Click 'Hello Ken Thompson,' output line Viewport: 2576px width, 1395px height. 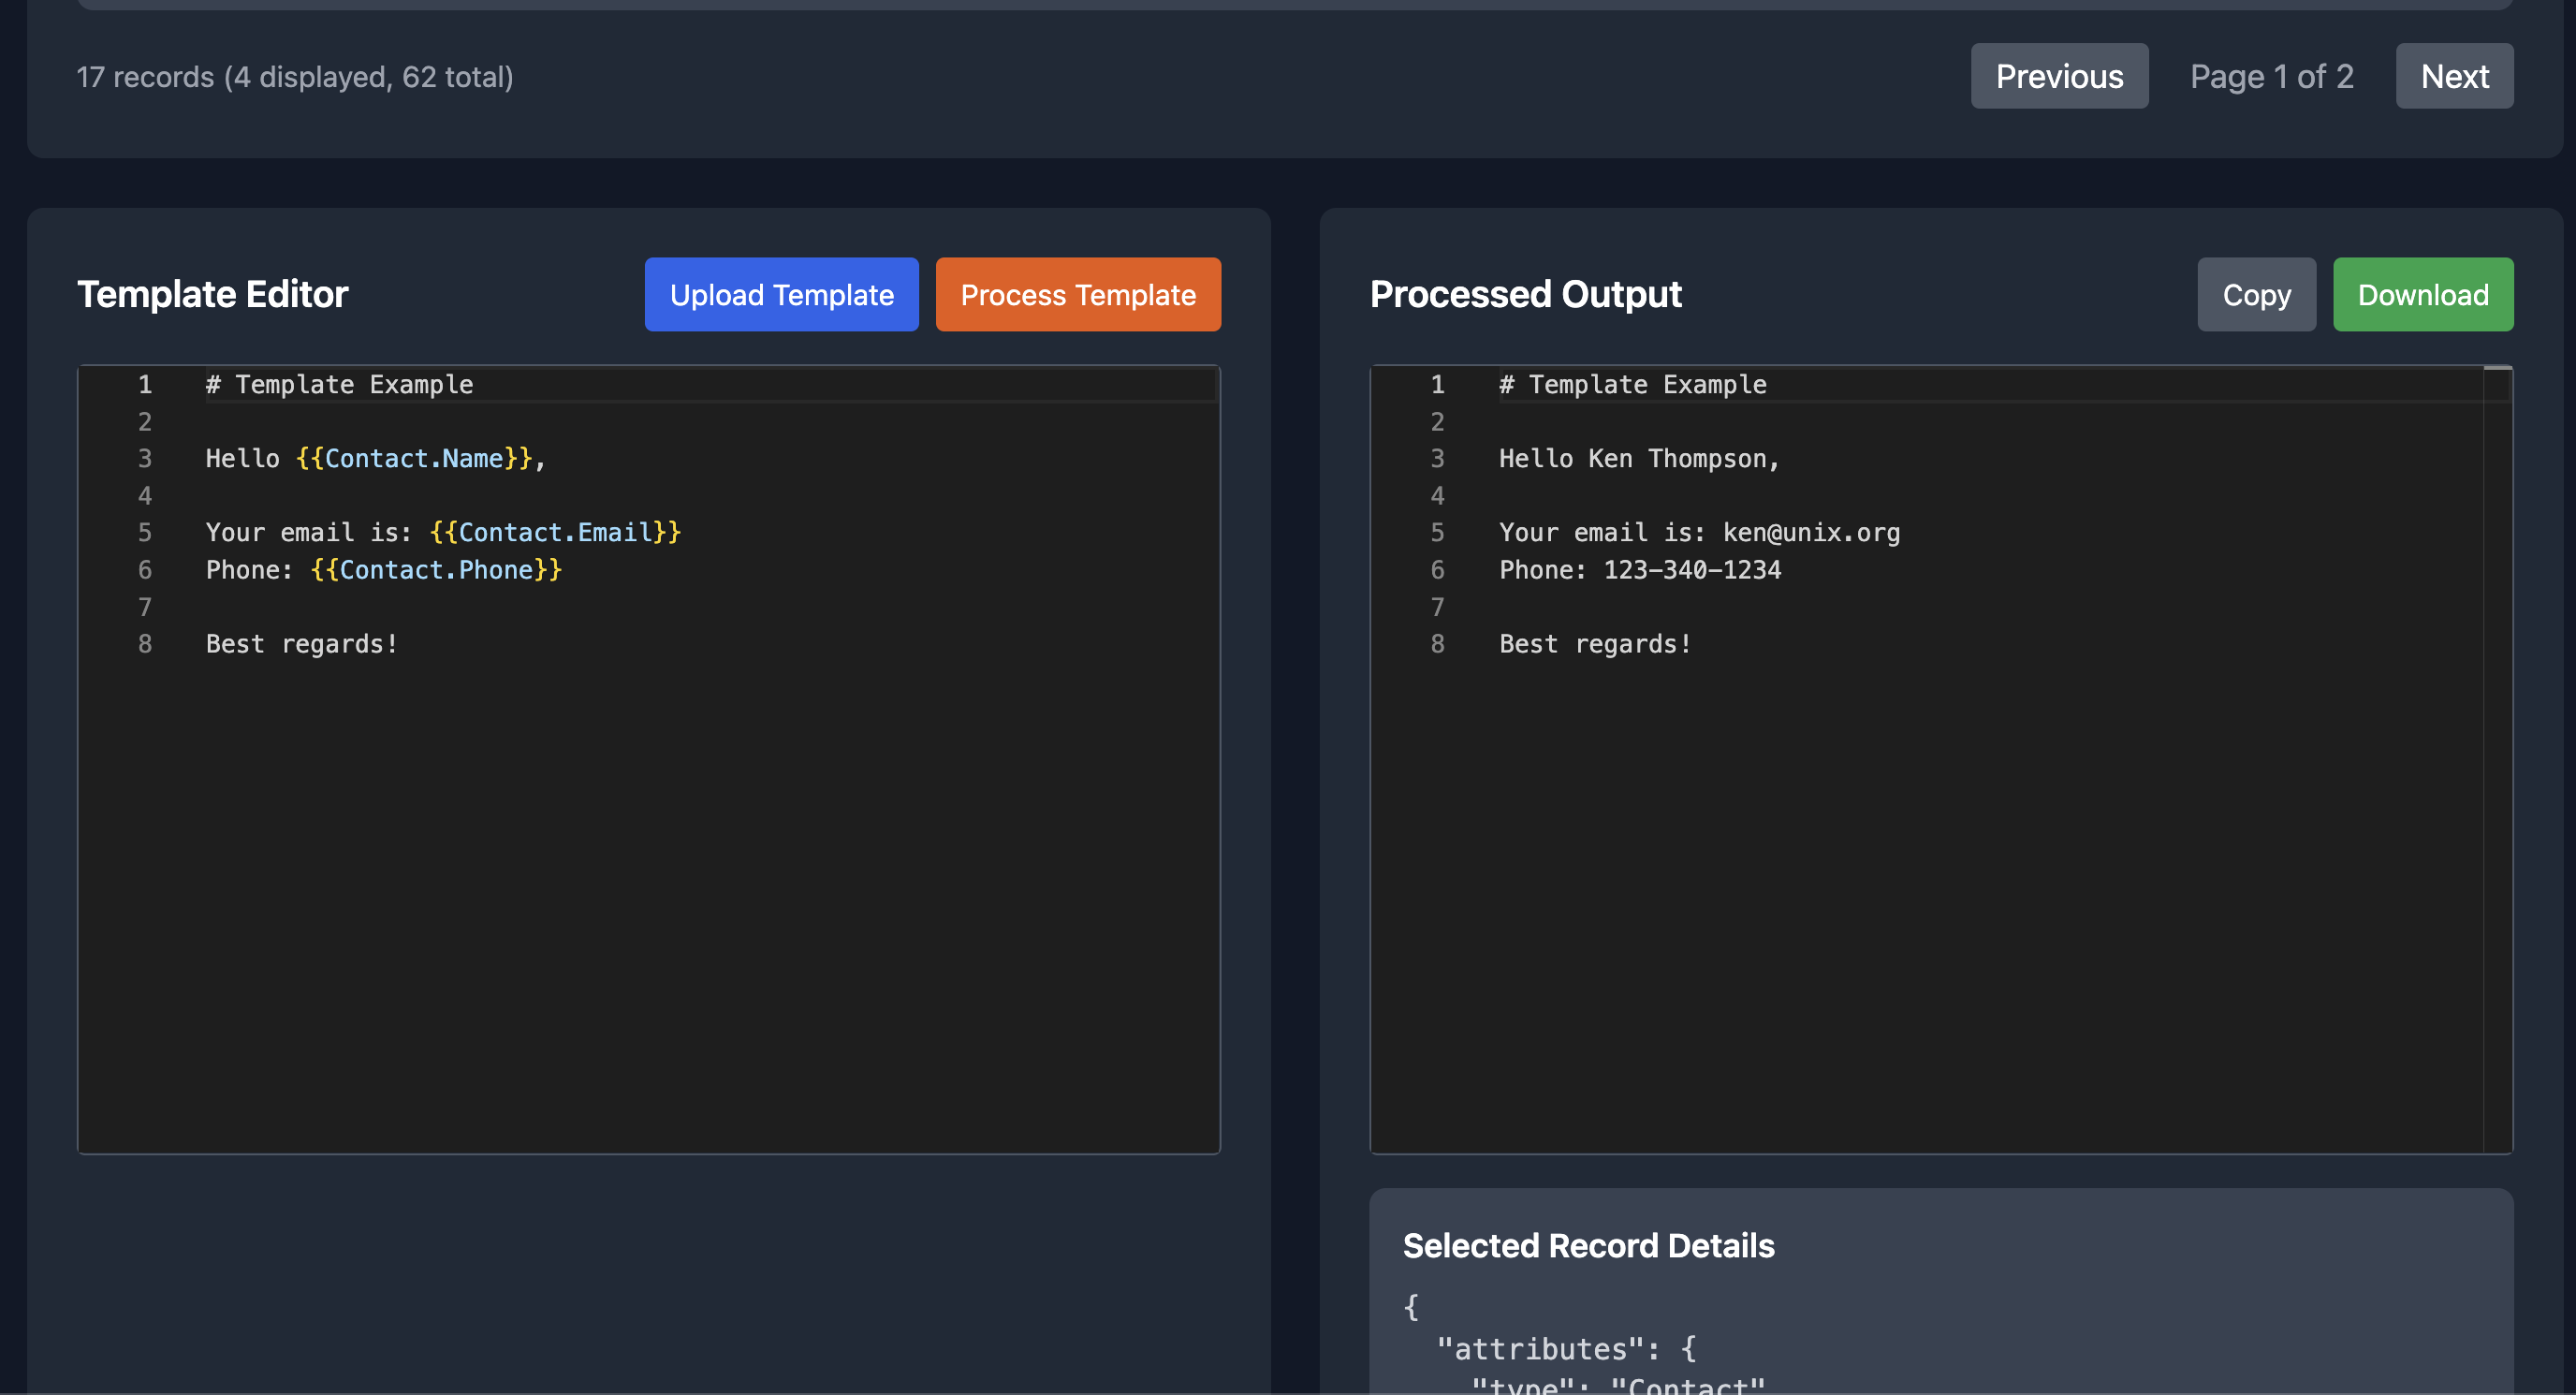1638,459
